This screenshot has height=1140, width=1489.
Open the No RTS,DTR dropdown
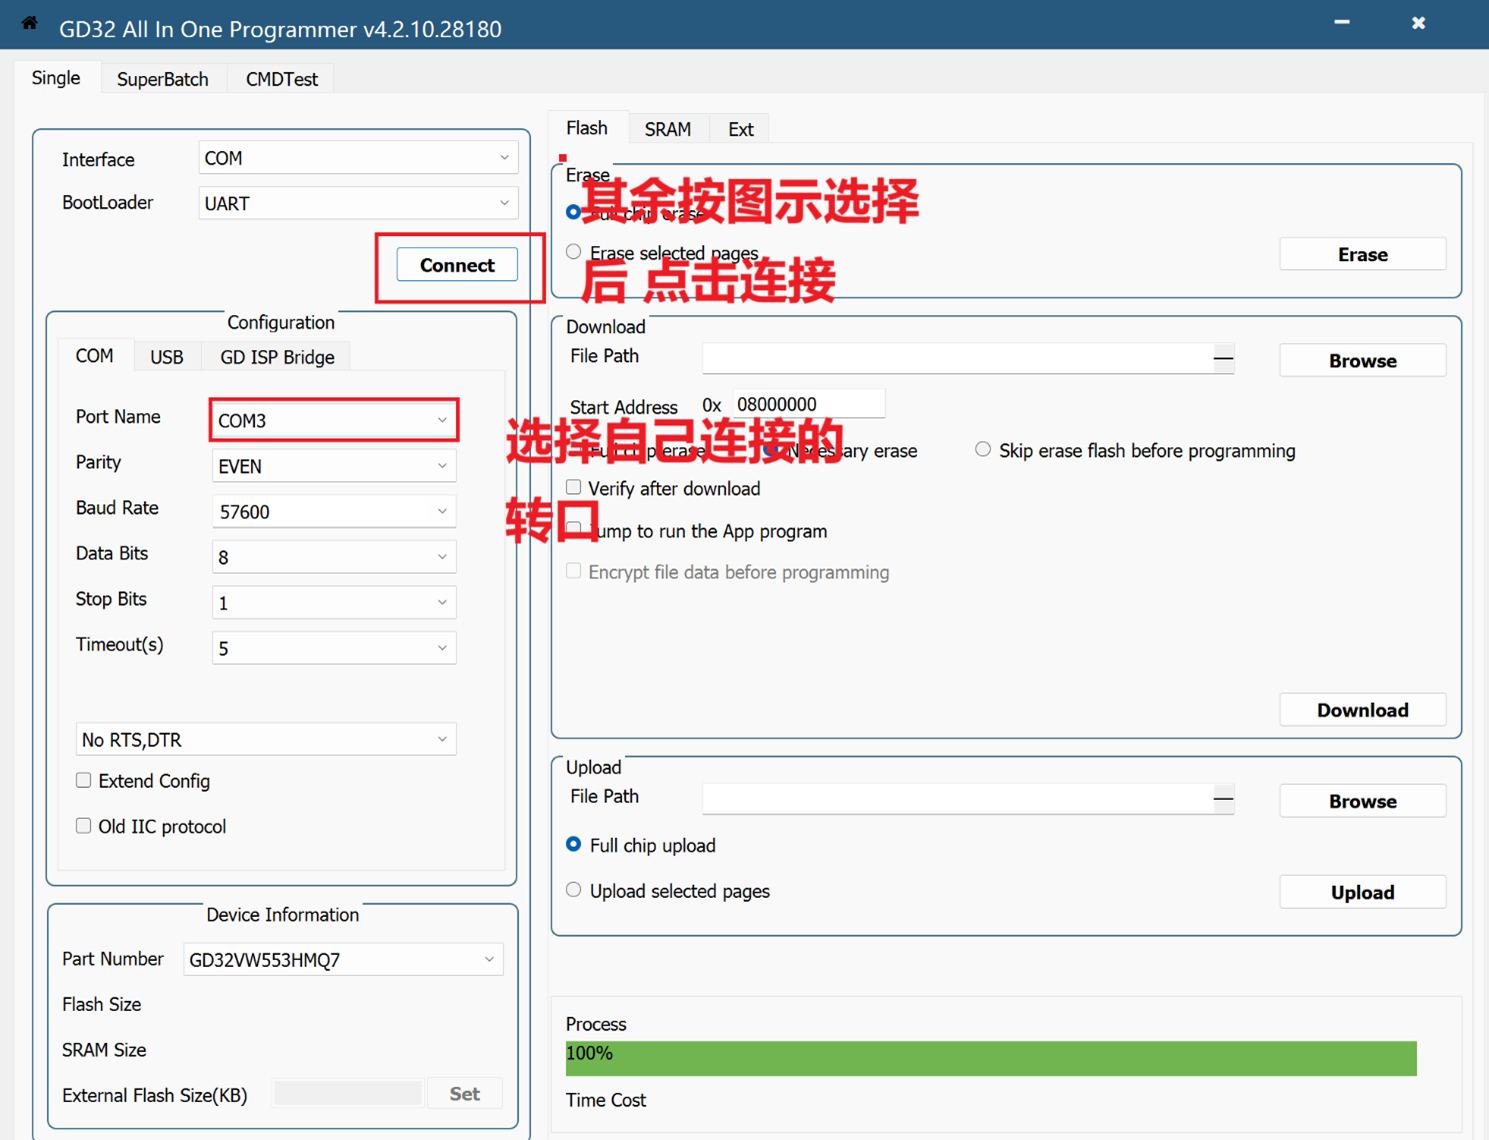[265, 740]
